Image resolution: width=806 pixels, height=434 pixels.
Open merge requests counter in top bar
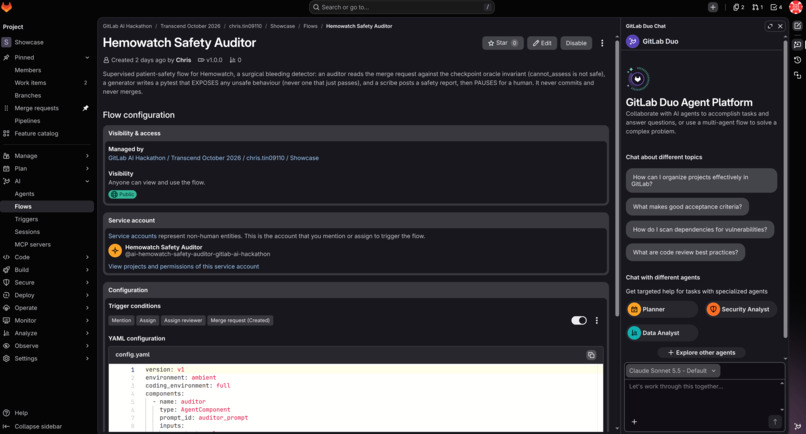pos(757,7)
